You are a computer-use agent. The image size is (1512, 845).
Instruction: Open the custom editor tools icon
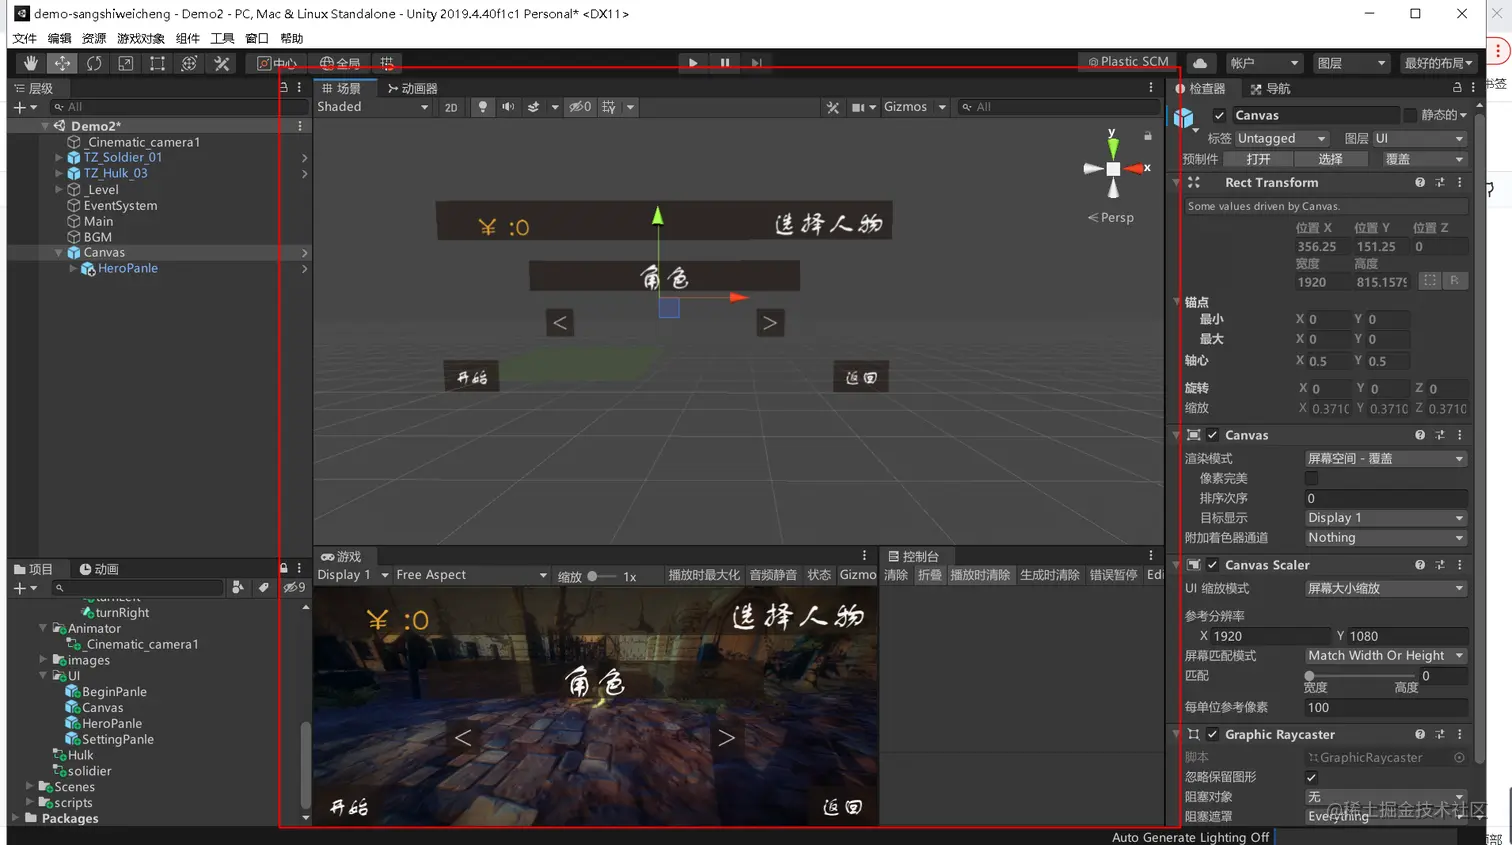point(222,63)
